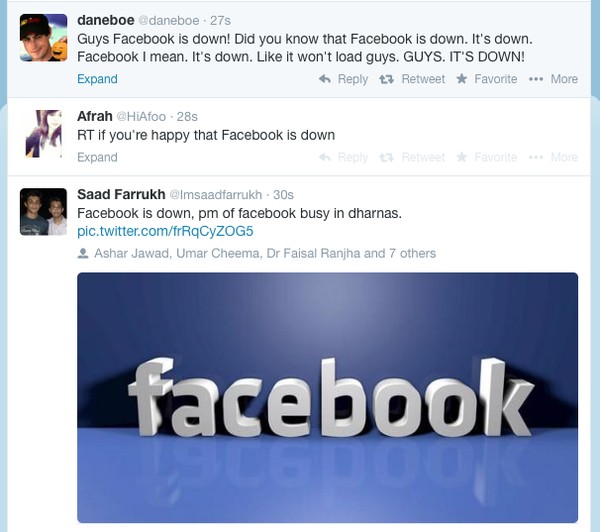Open Afrah's avatar image
The image size is (600, 532).
[x=44, y=134]
